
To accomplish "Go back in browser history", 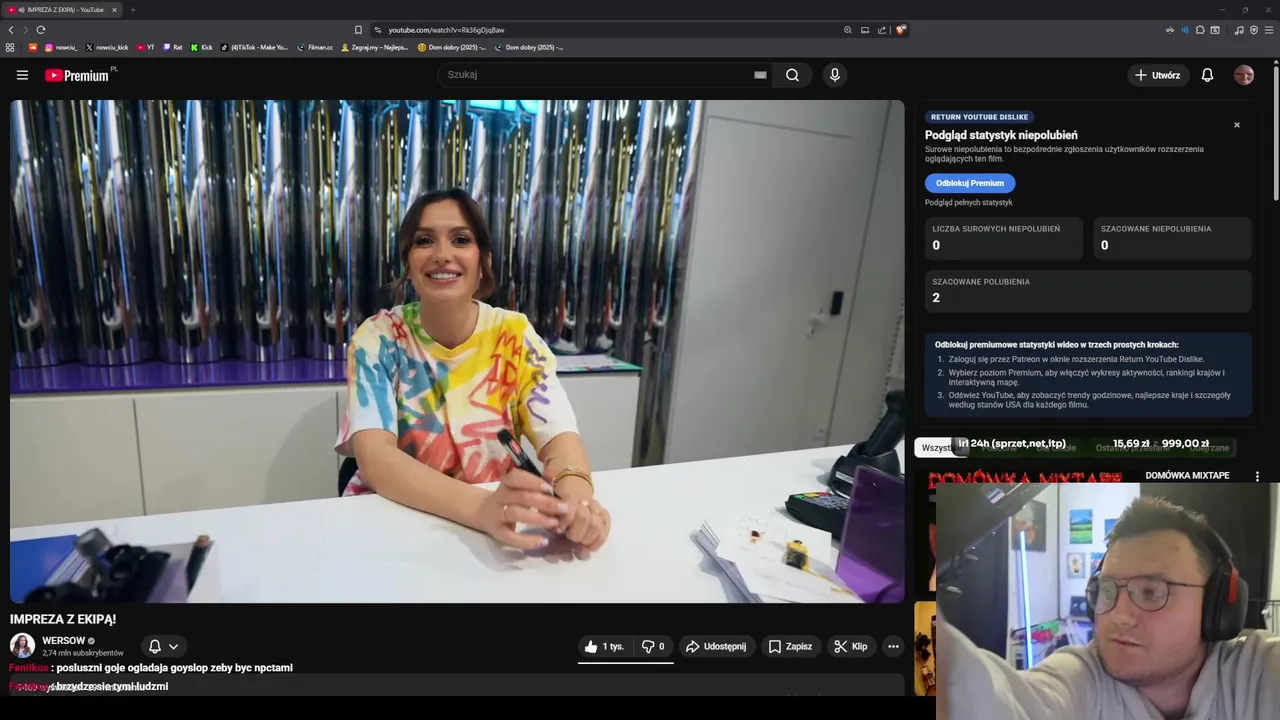I will pos(11,30).
